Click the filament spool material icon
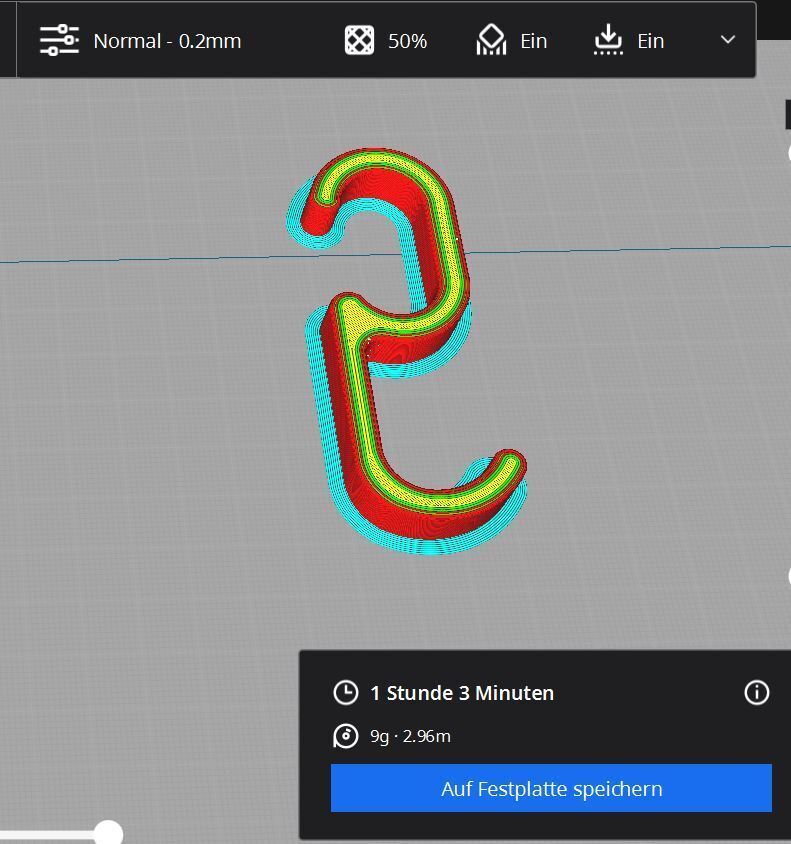The image size is (791, 844). [x=345, y=736]
